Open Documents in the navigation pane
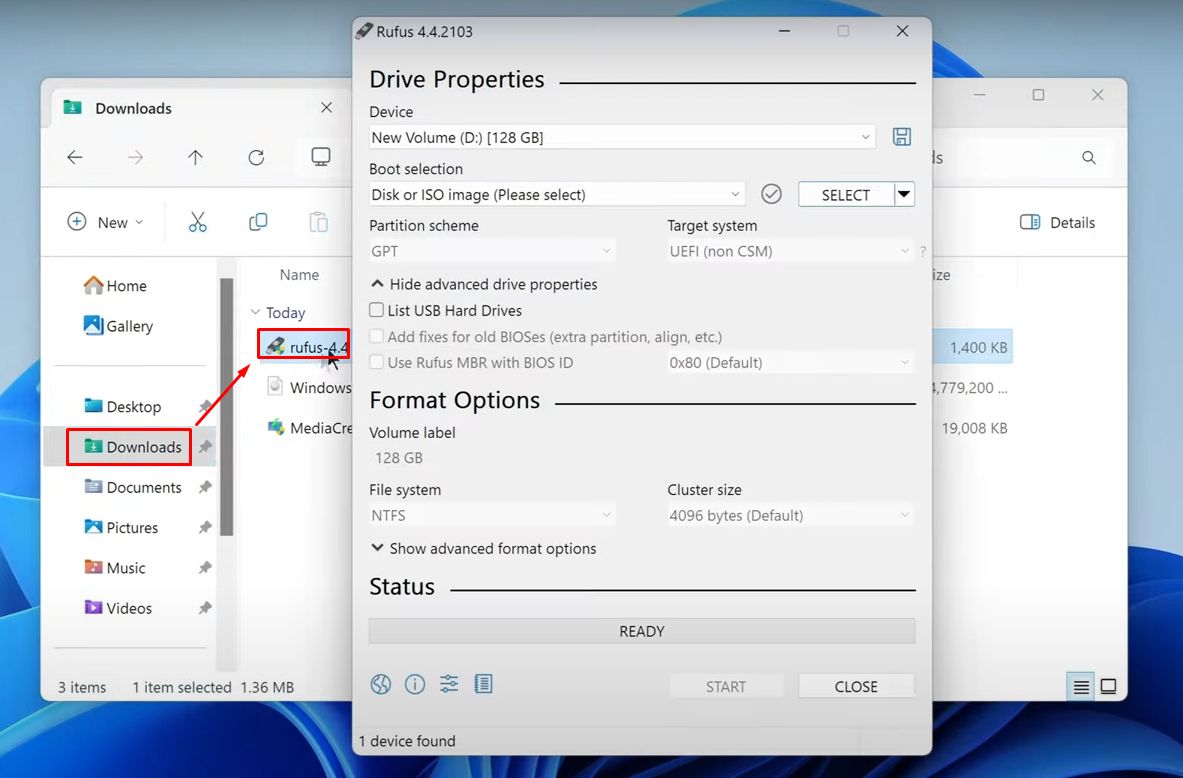 click(x=134, y=487)
